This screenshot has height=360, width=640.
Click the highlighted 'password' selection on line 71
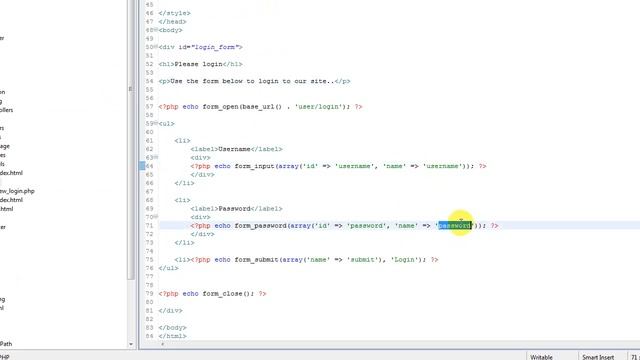click(455, 225)
